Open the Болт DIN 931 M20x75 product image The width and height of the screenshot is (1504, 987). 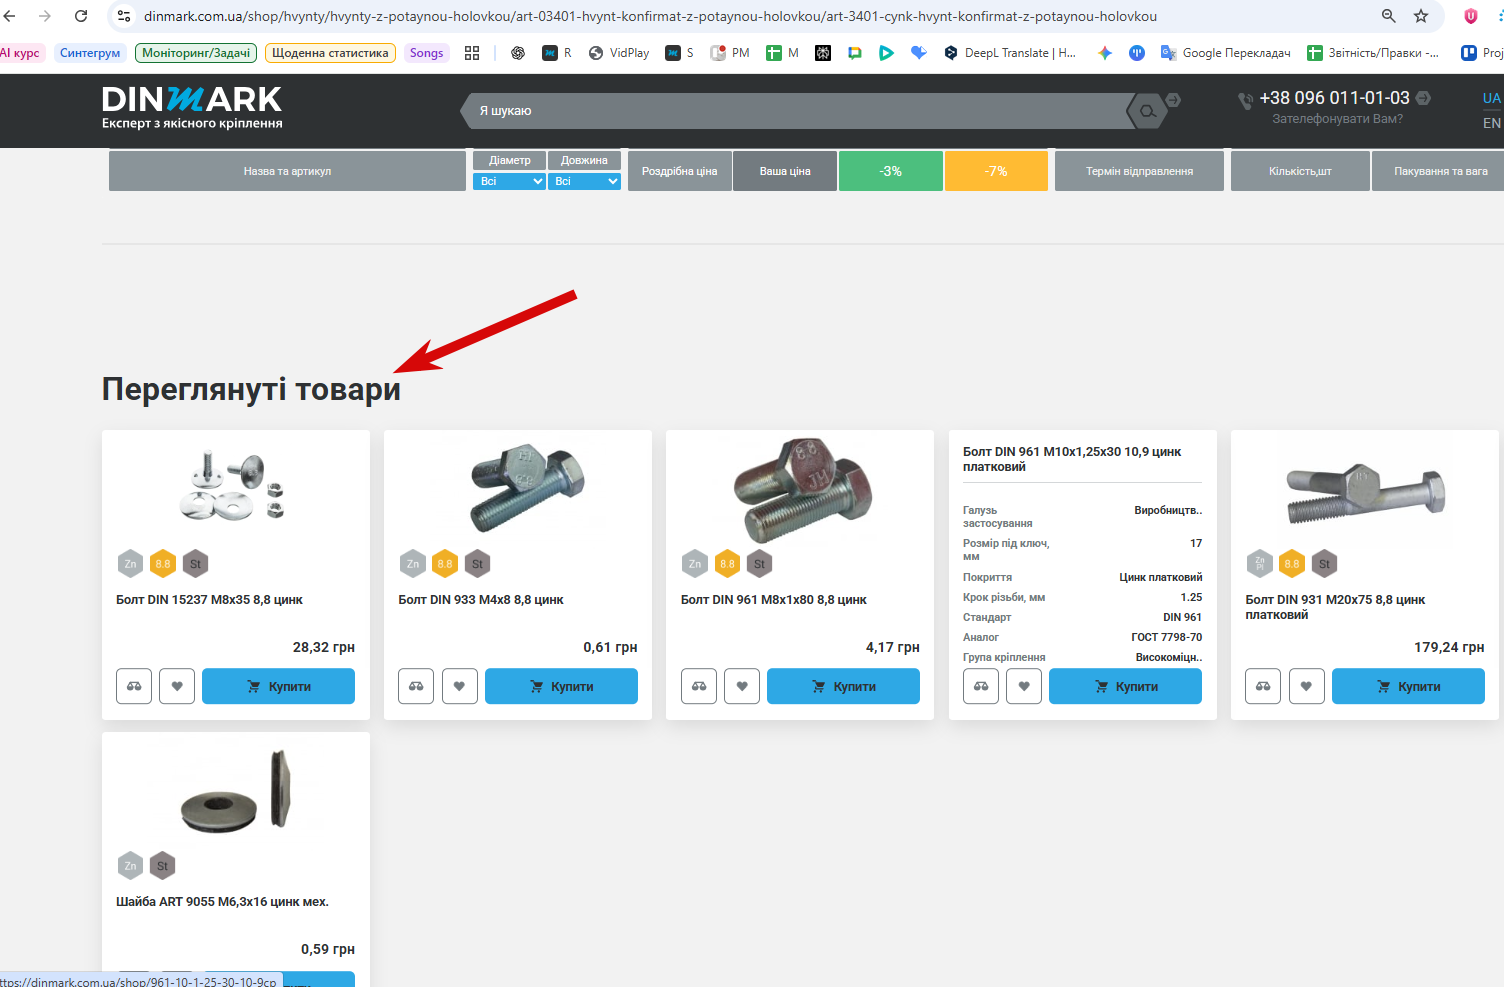pyautogui.click(x=1365, y=492)
